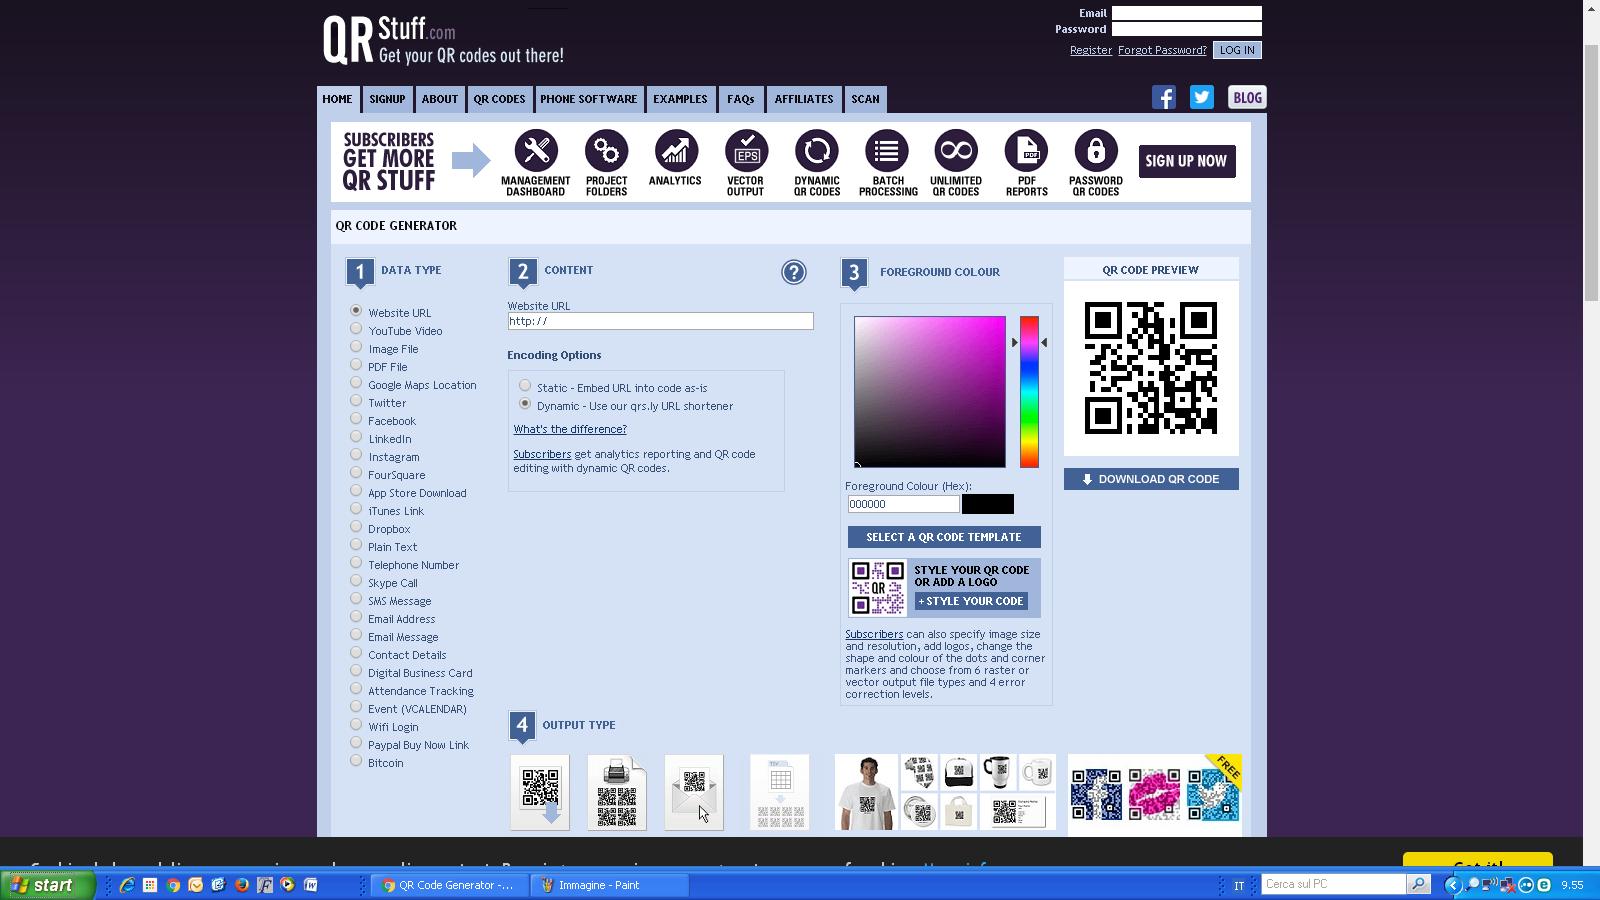
Task: Switch to Immagine - Paint taskbar window
Action: 609,885
